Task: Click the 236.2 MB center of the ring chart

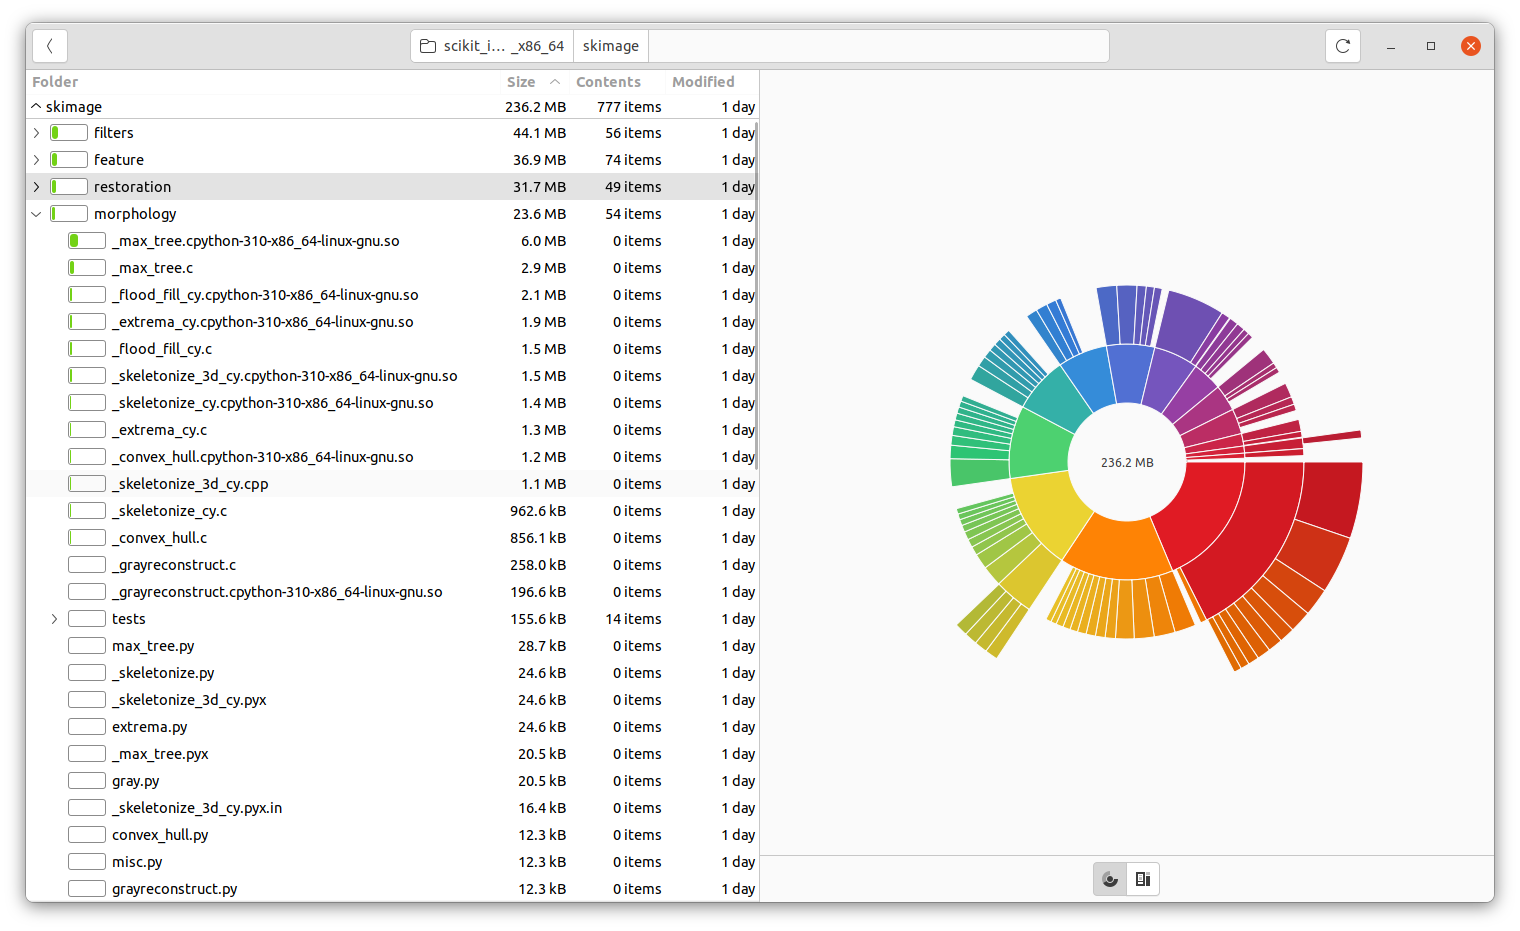Action: (1127, 462)
